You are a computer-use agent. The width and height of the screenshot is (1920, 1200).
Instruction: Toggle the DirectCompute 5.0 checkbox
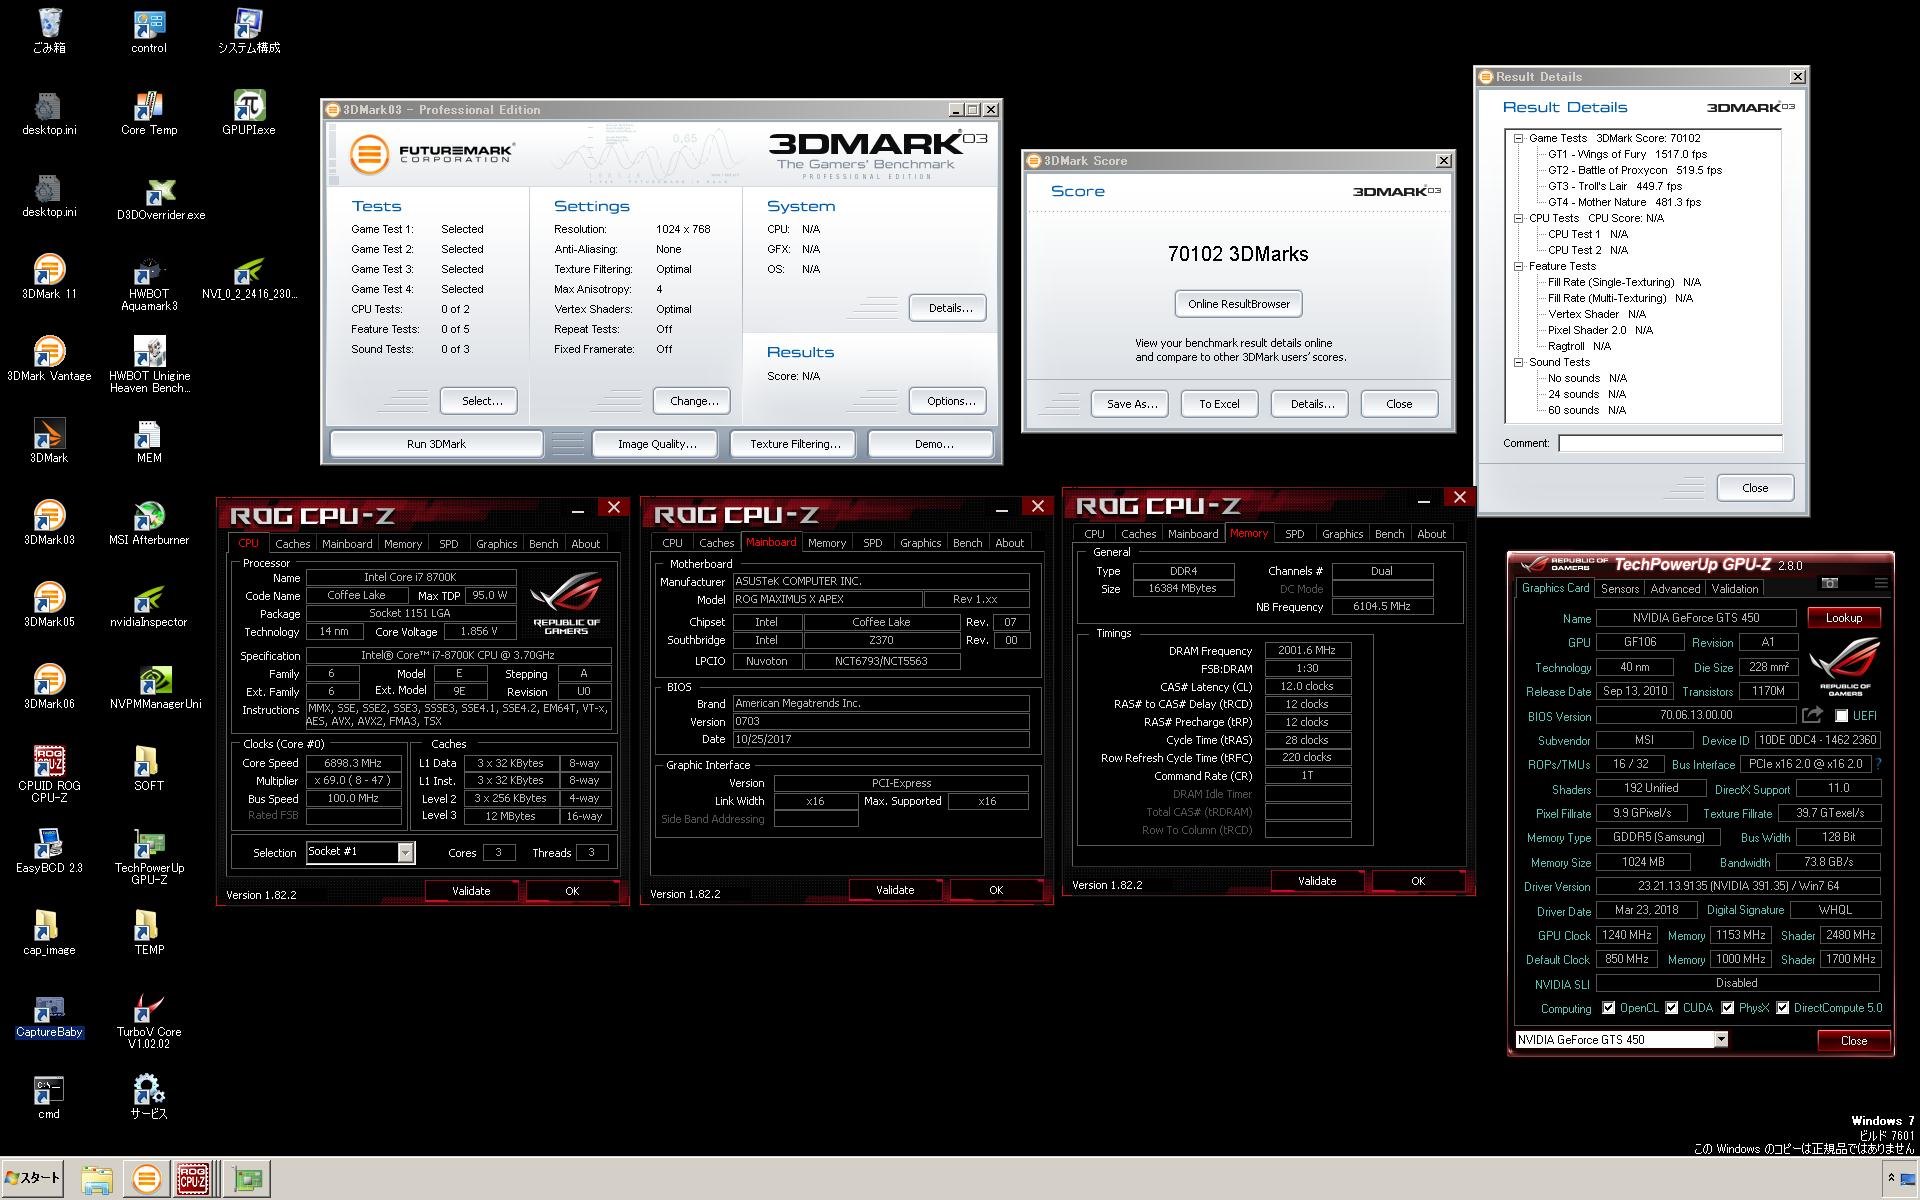tap(1782, 1008)
